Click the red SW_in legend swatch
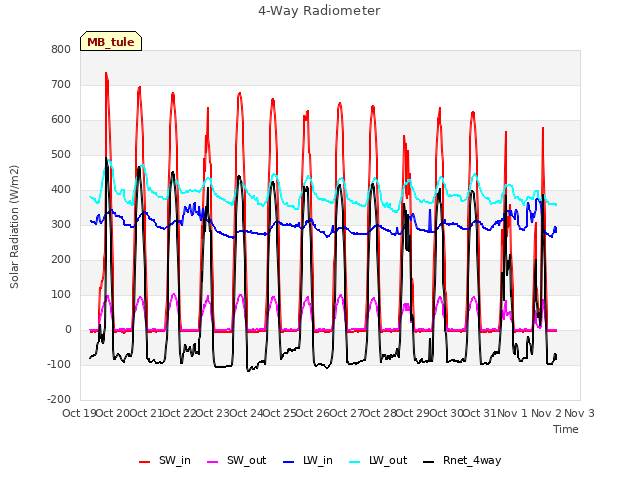This screenshot has height=480, width=640. [144, 462]
